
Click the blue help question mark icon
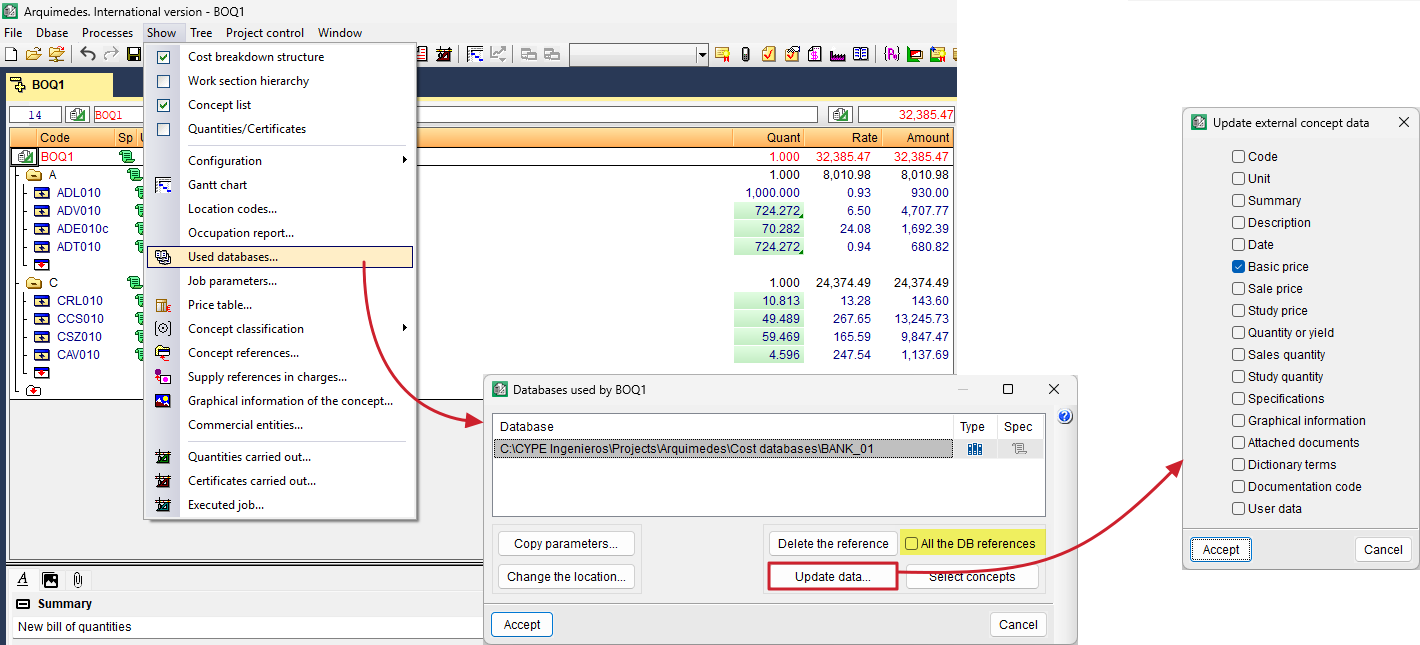click(1065, 417)
